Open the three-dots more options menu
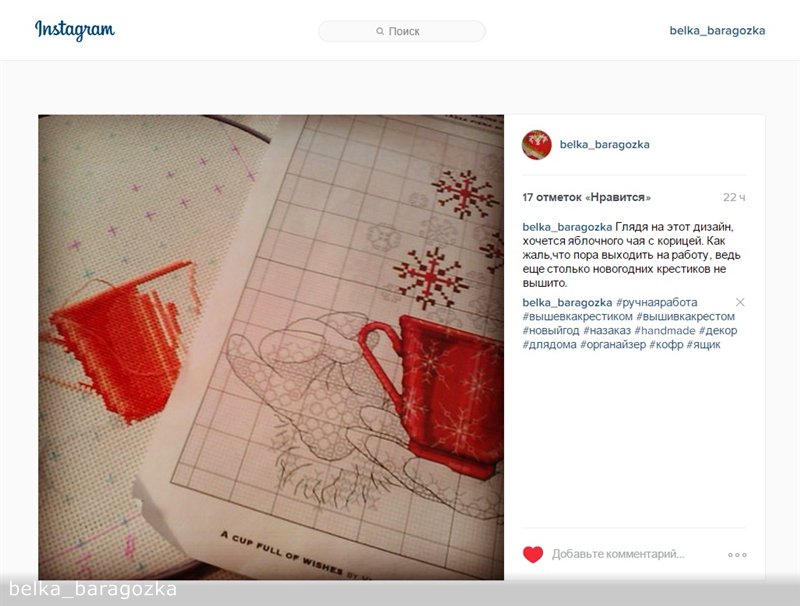 (x=737, y=554)
